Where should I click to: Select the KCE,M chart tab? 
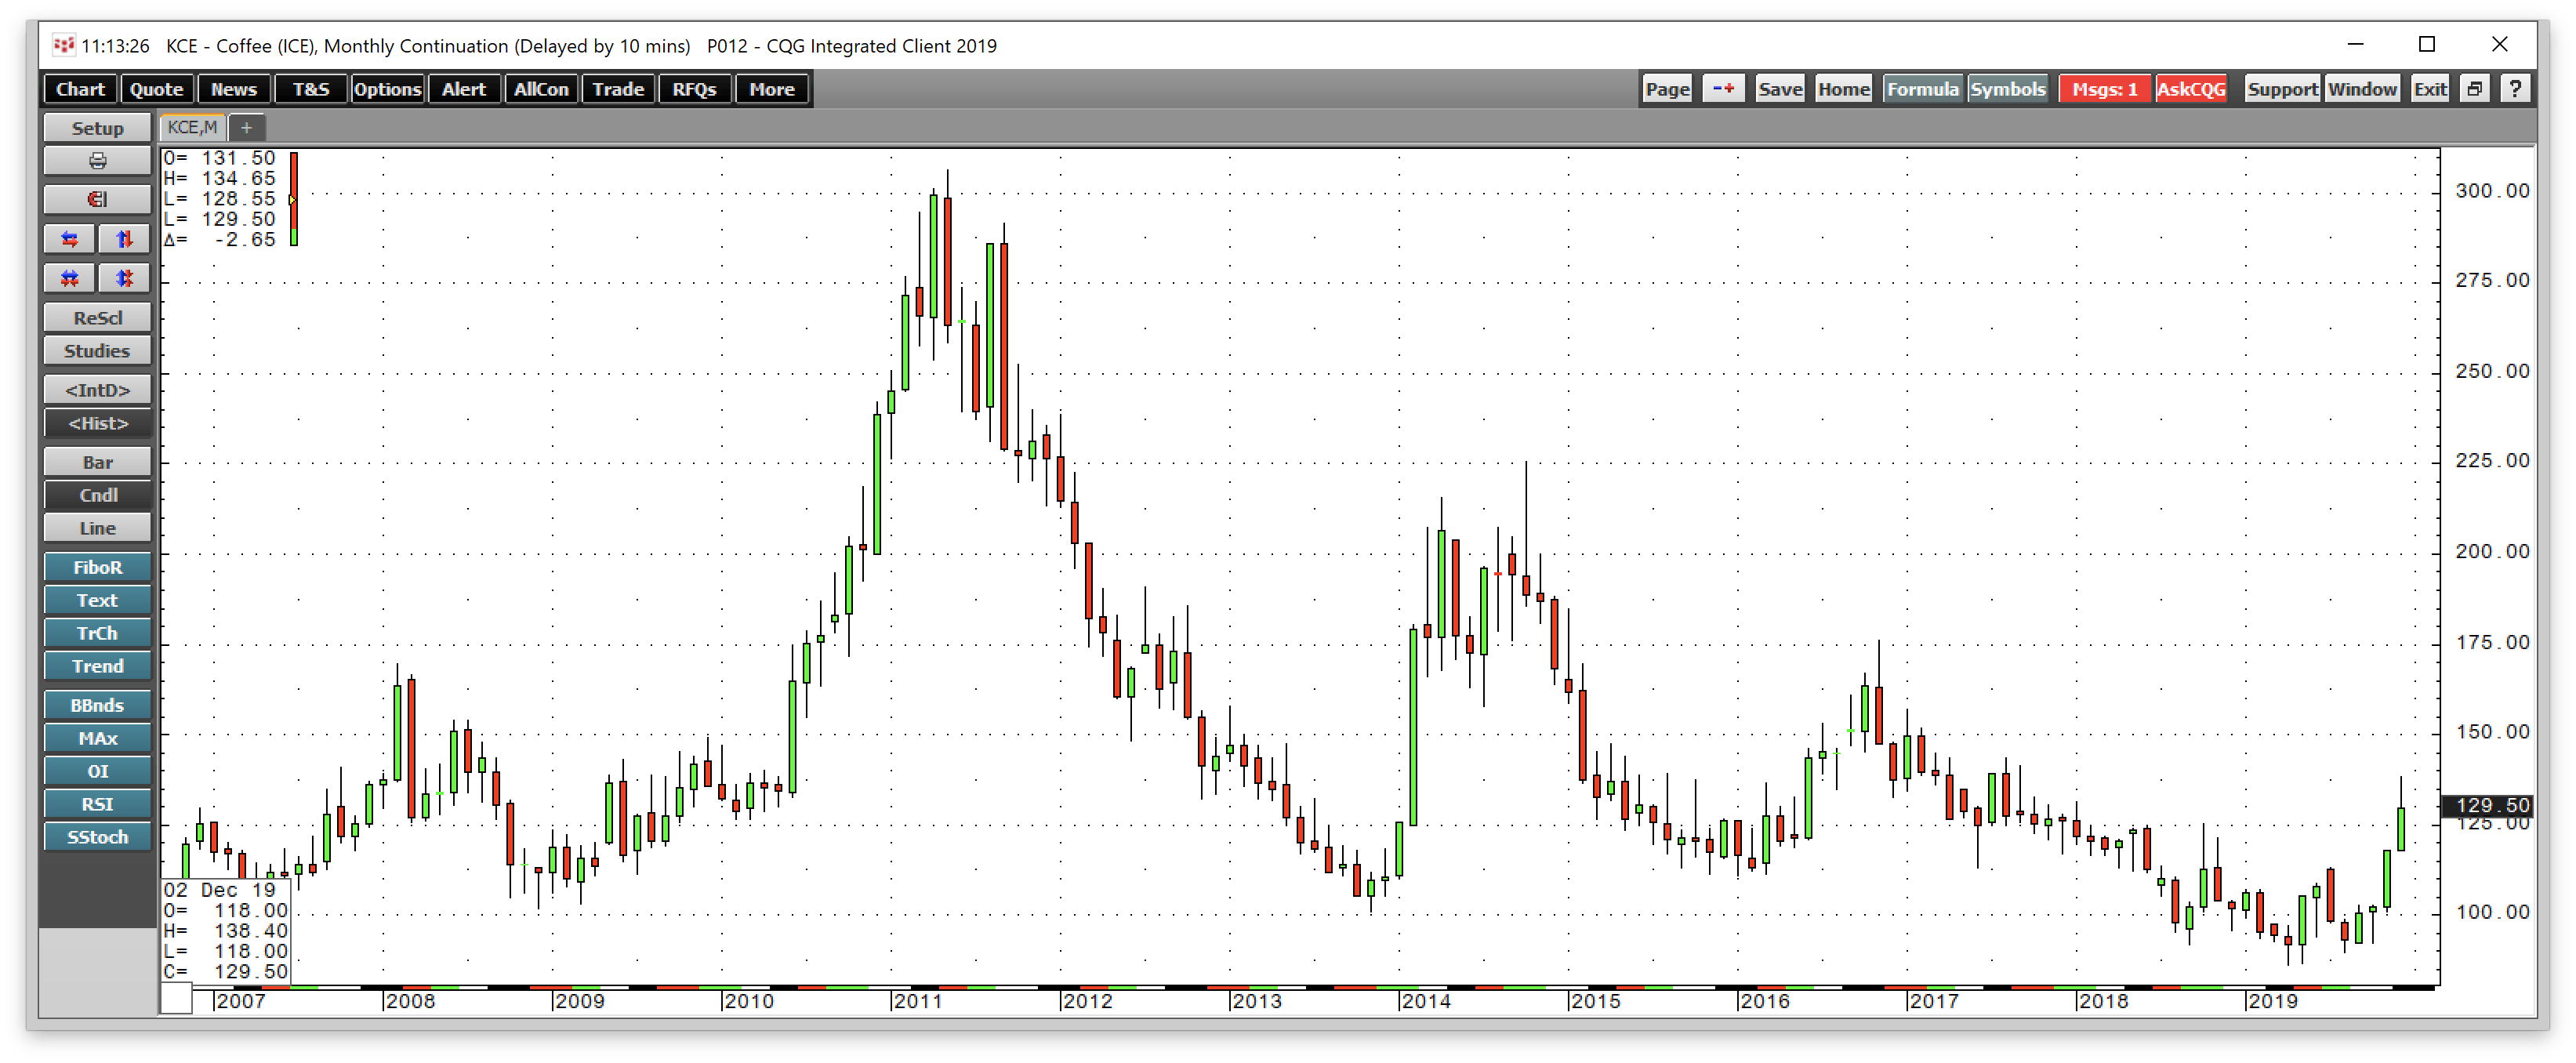point(192,128)
